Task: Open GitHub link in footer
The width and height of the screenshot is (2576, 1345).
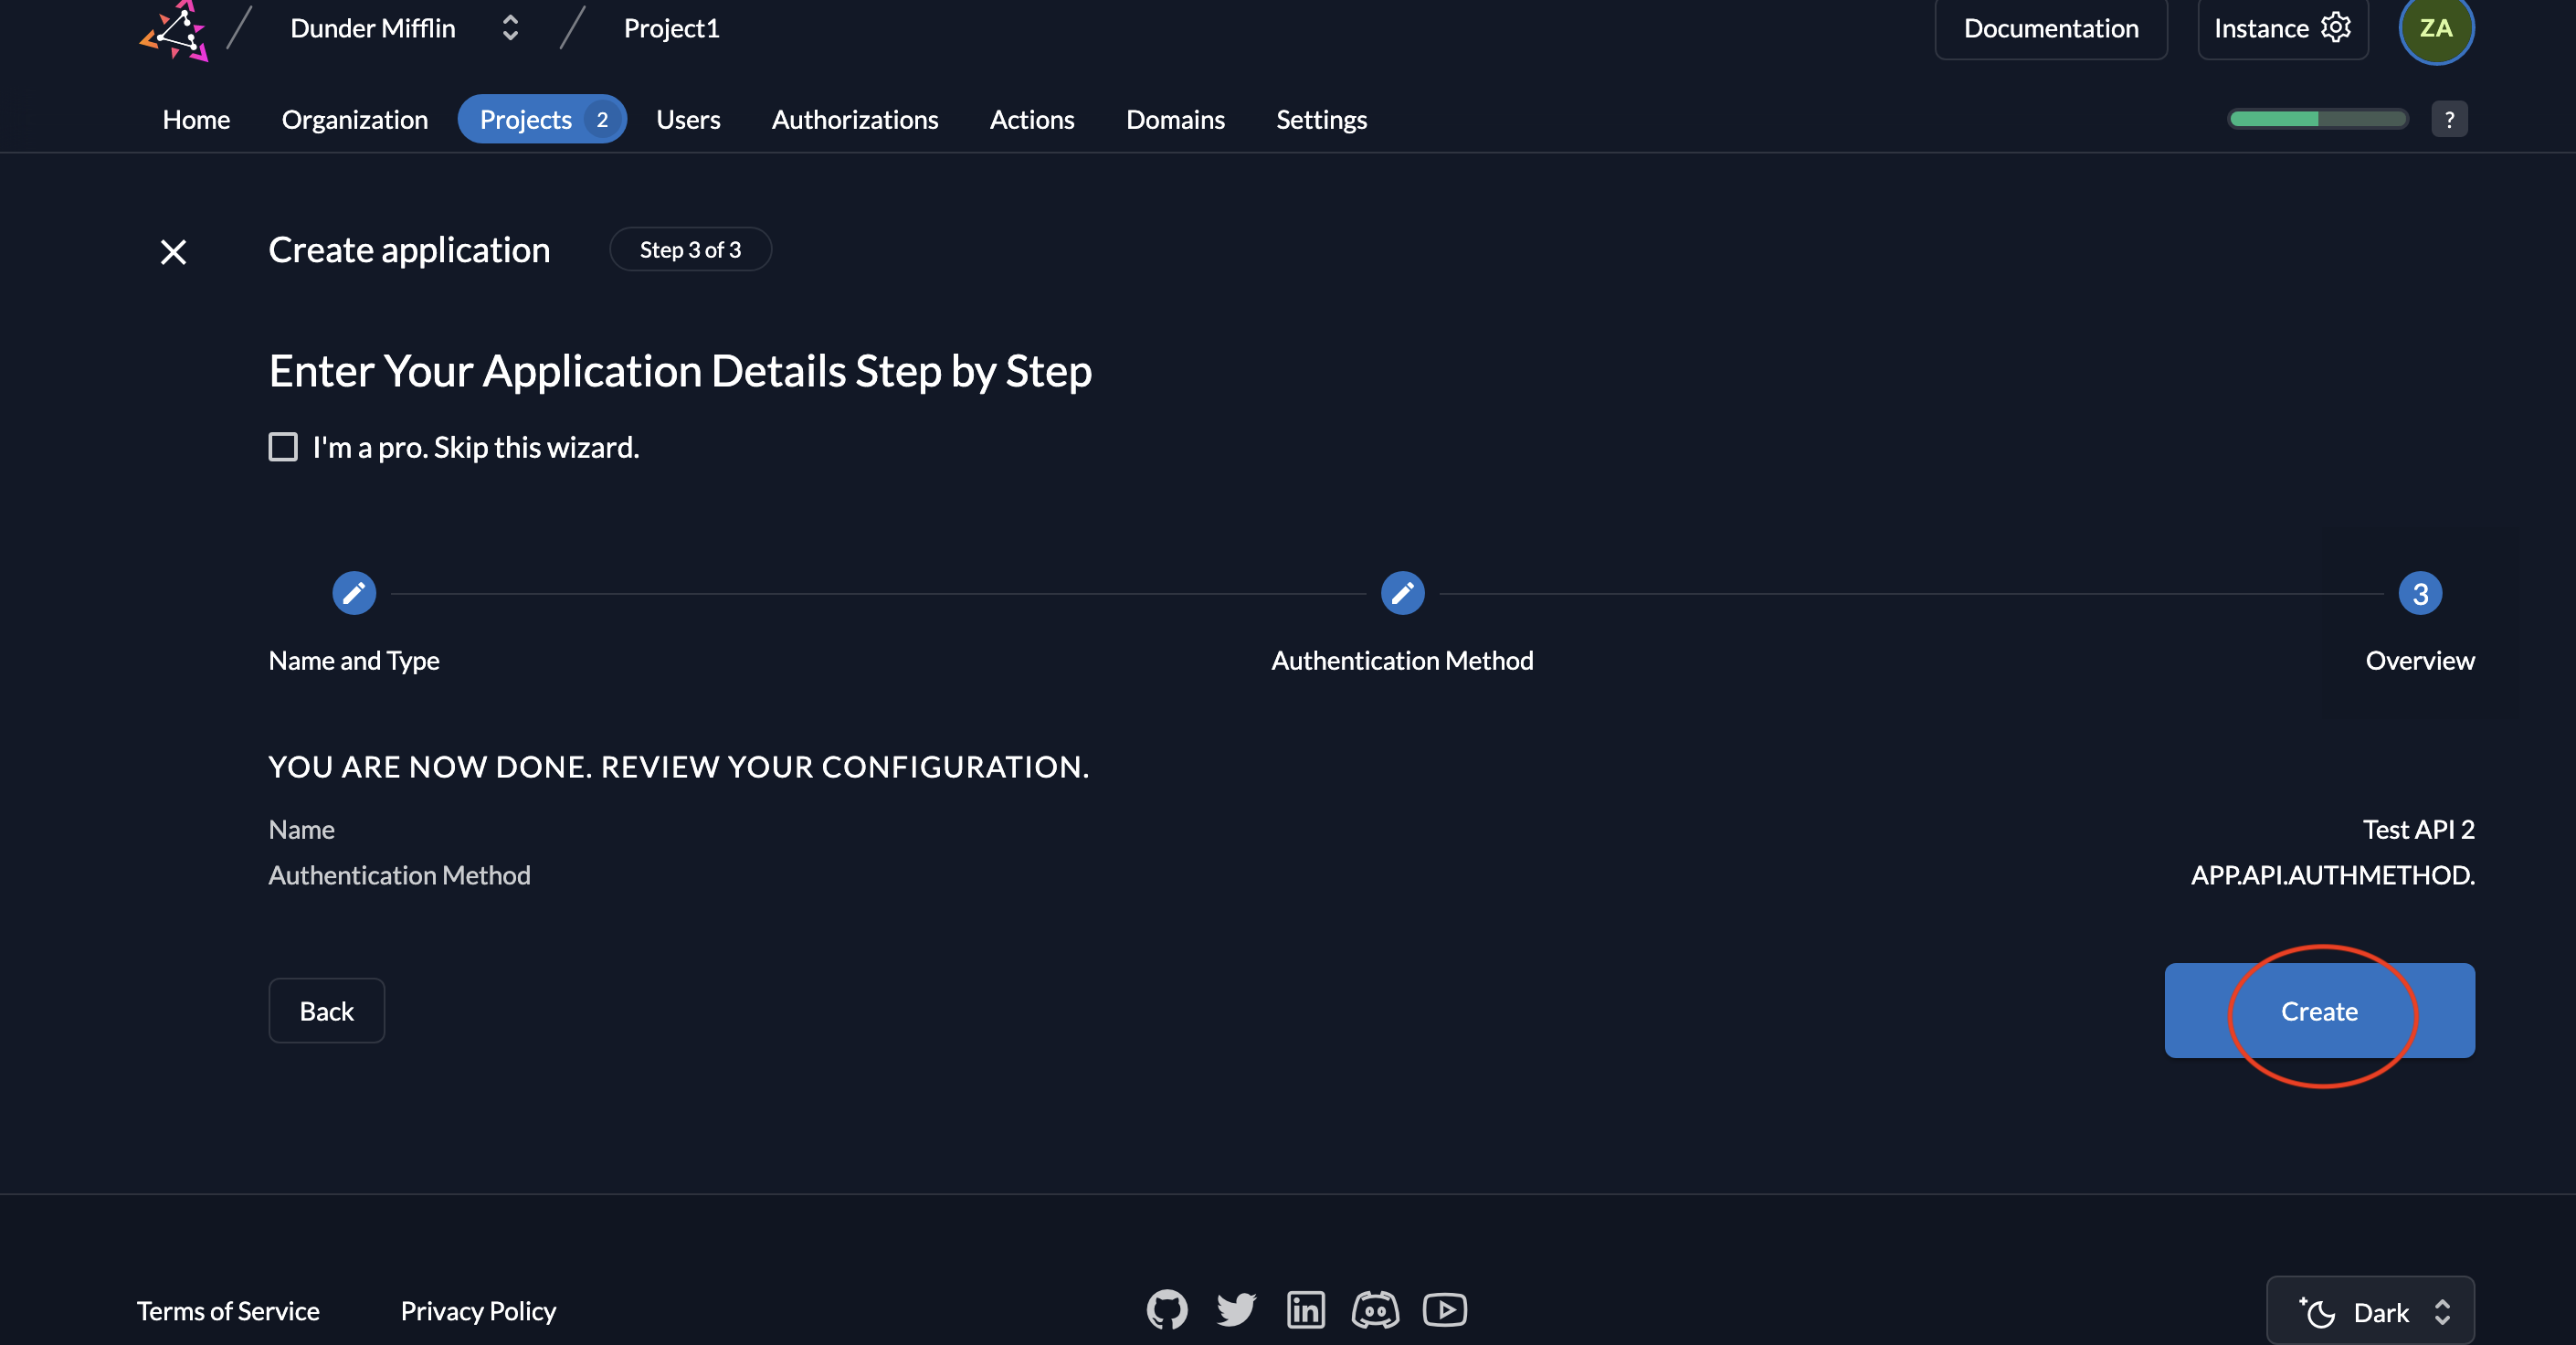Action: point(1167,1309)
